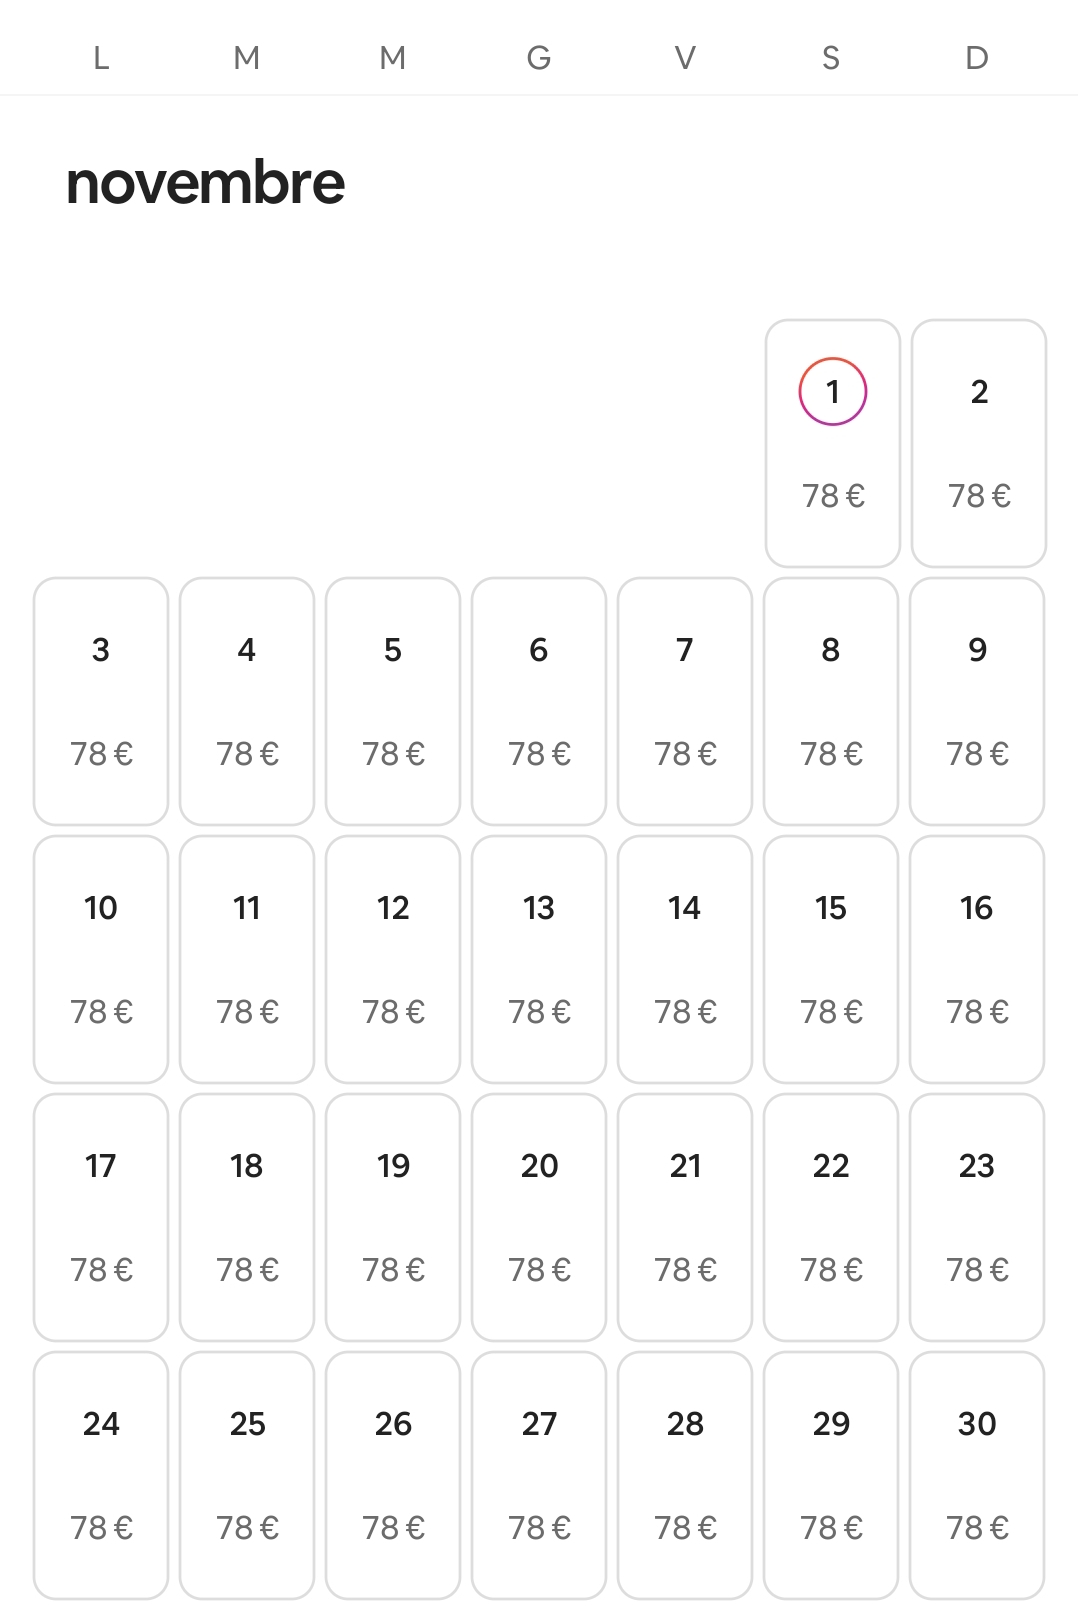Image resolution: width=1080 pixels, height=1606 pixels.
Task: Choose November 26 in calendar
Action: pyautogui.click(x=393, y=1475)
